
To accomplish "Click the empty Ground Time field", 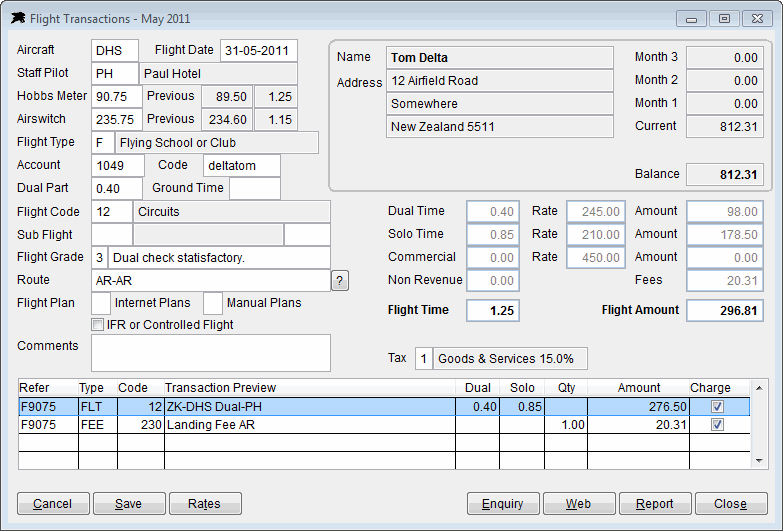I will pyautogui.click(x=255, y=188).
